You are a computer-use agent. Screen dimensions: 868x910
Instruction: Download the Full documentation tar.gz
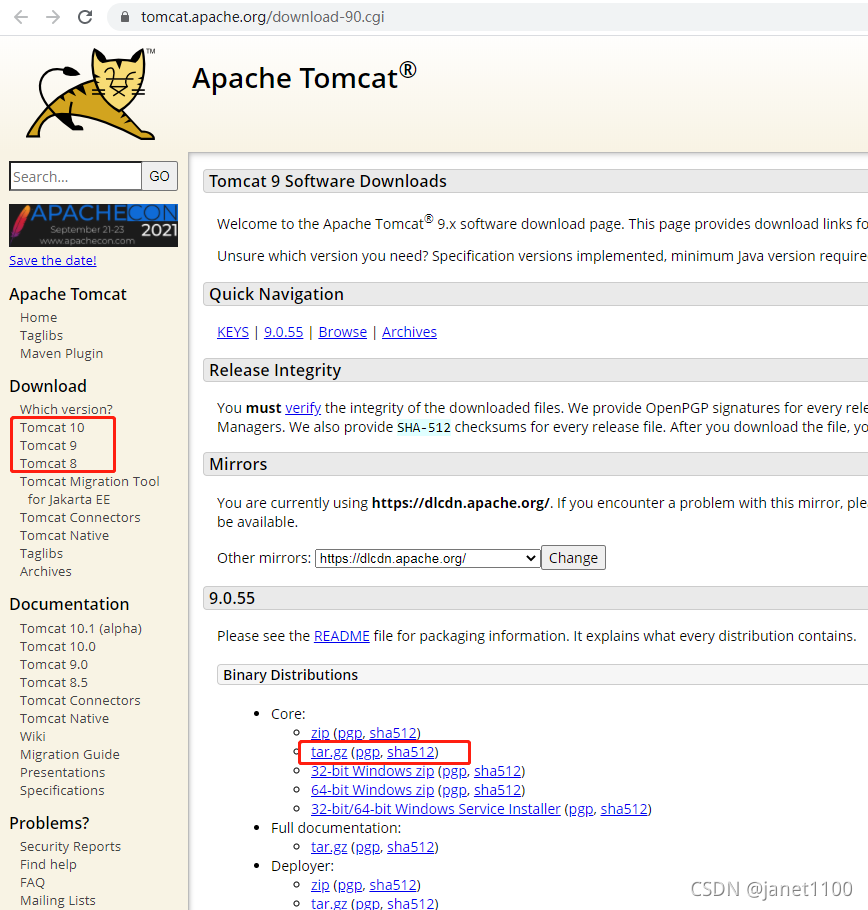(x=329, y=847)
